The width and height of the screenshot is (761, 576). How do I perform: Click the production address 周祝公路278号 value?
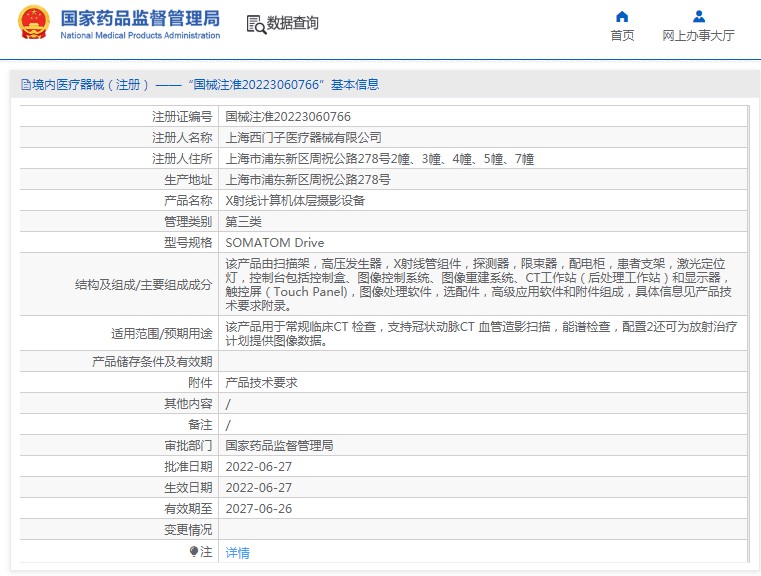coord(308,180)
